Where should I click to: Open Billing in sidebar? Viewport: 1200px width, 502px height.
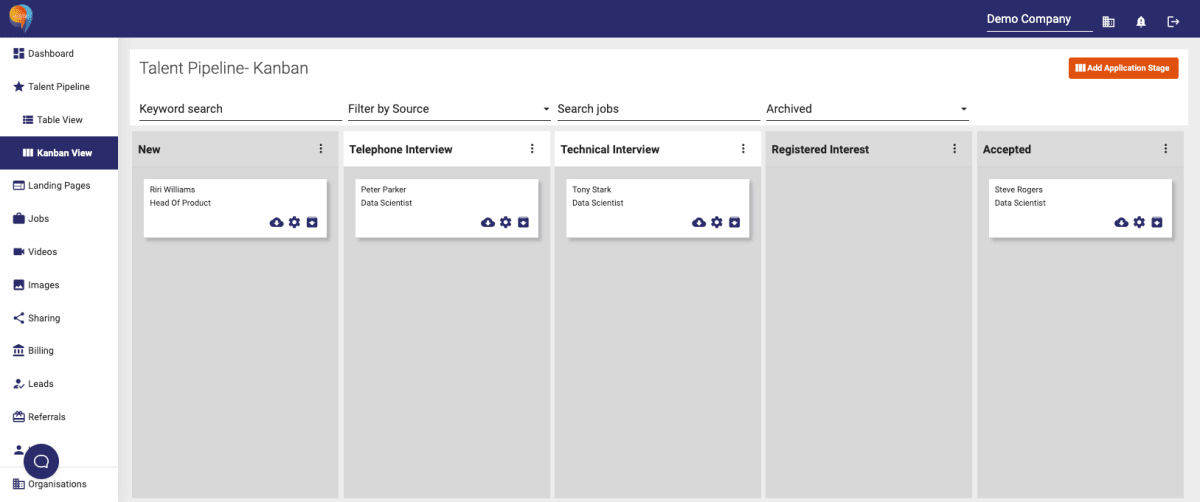pyautogui.click(x=59, y=351)
